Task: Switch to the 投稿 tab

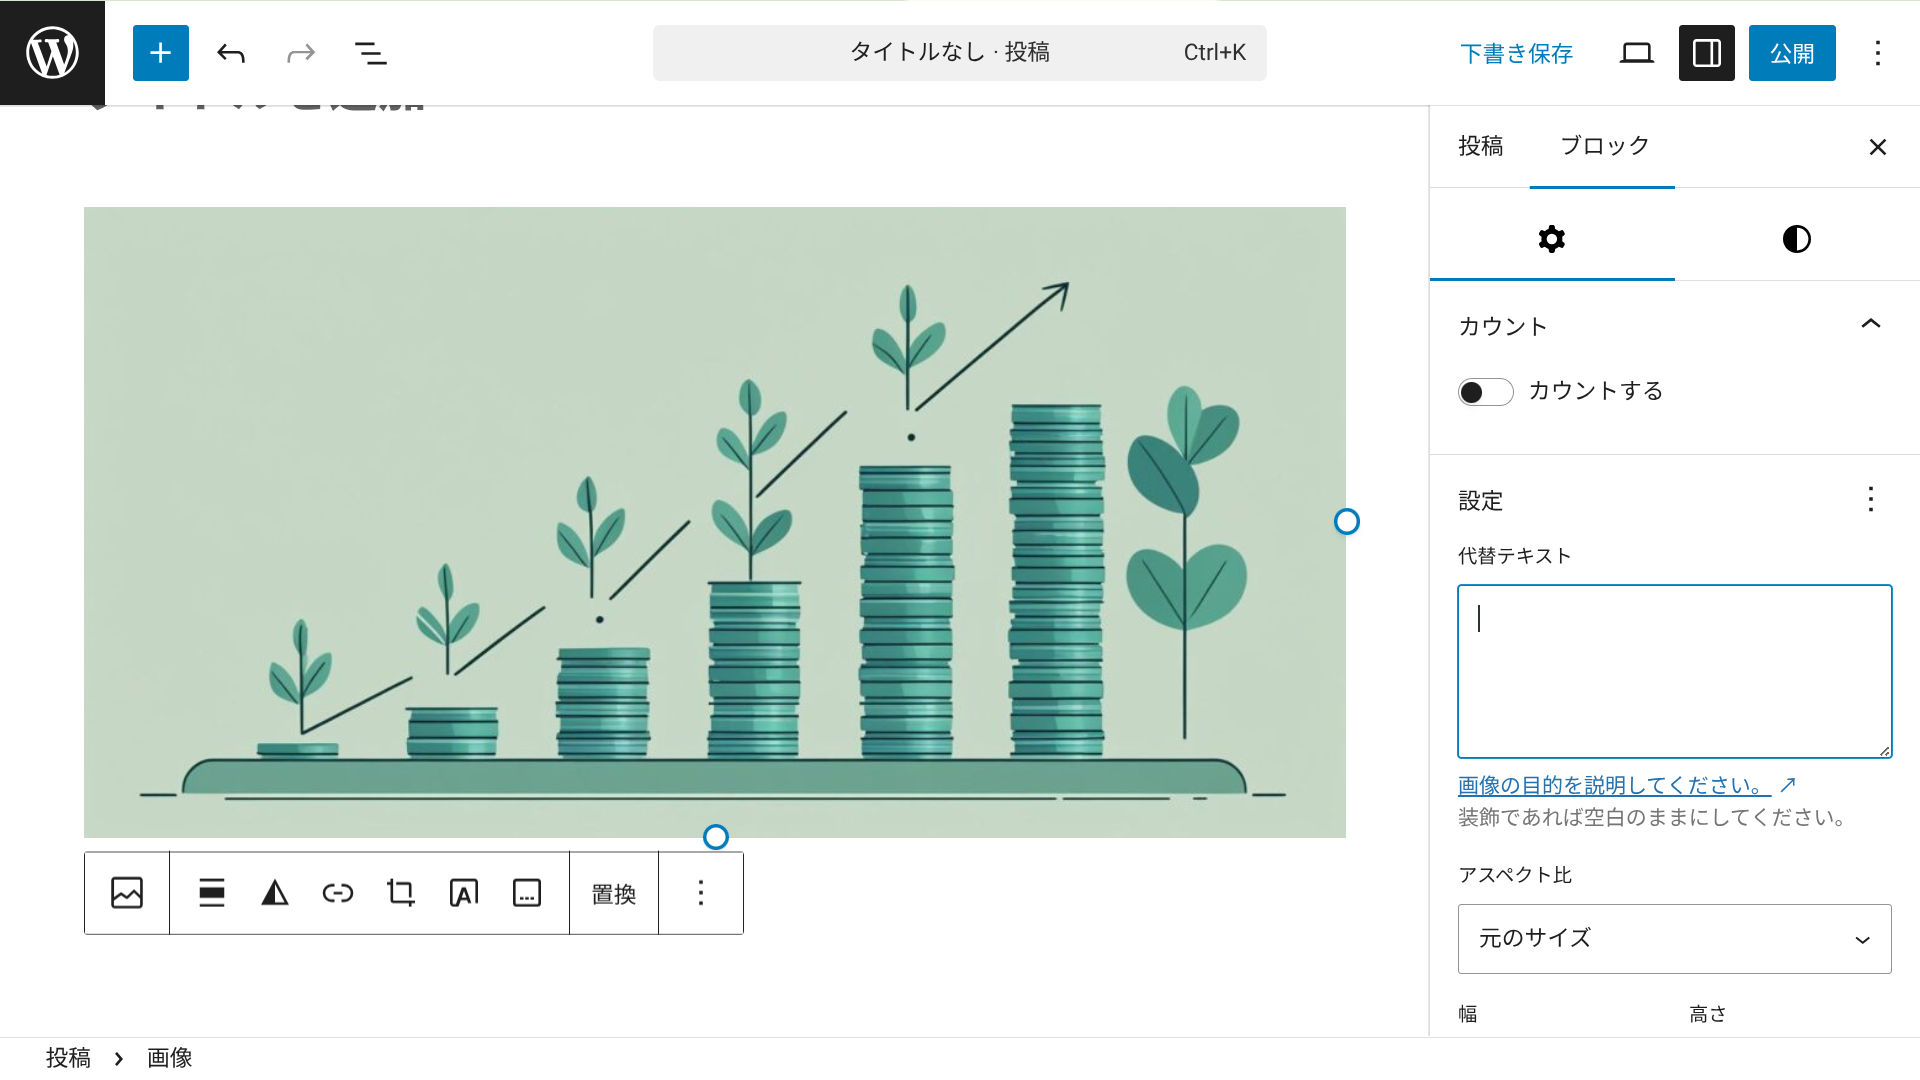Action: coord(1481,146)
